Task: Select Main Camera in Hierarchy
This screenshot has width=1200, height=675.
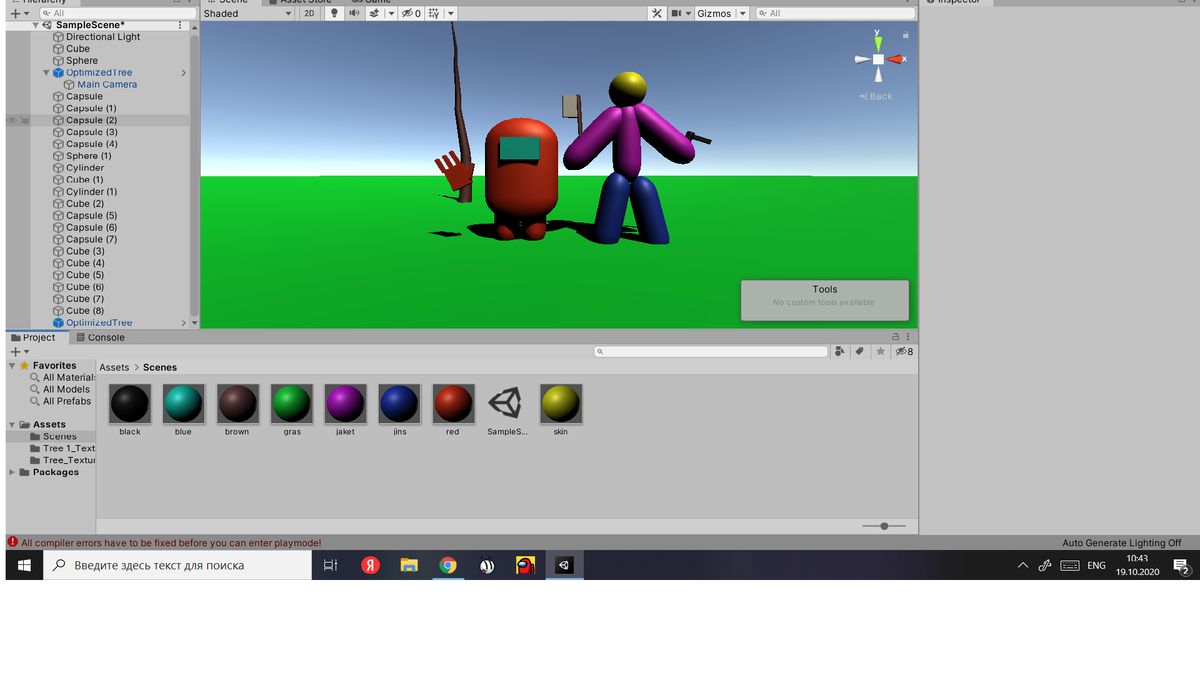Action: 107,85
